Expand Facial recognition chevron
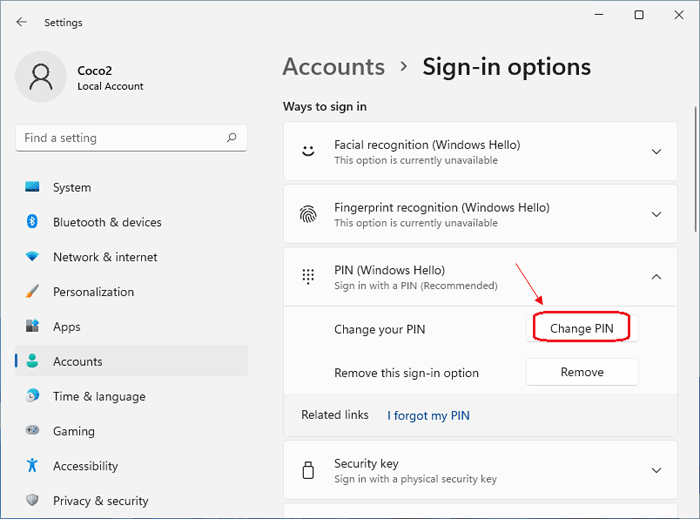Screen dimensions: 700x519 tap(656, 152)
